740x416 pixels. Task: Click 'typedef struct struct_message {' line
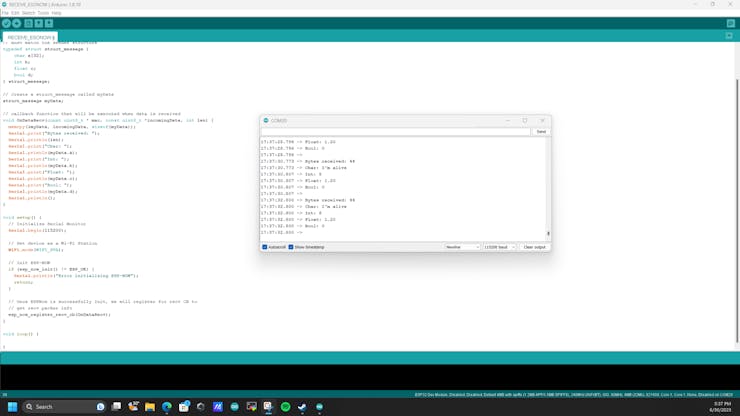click(45, 49)
